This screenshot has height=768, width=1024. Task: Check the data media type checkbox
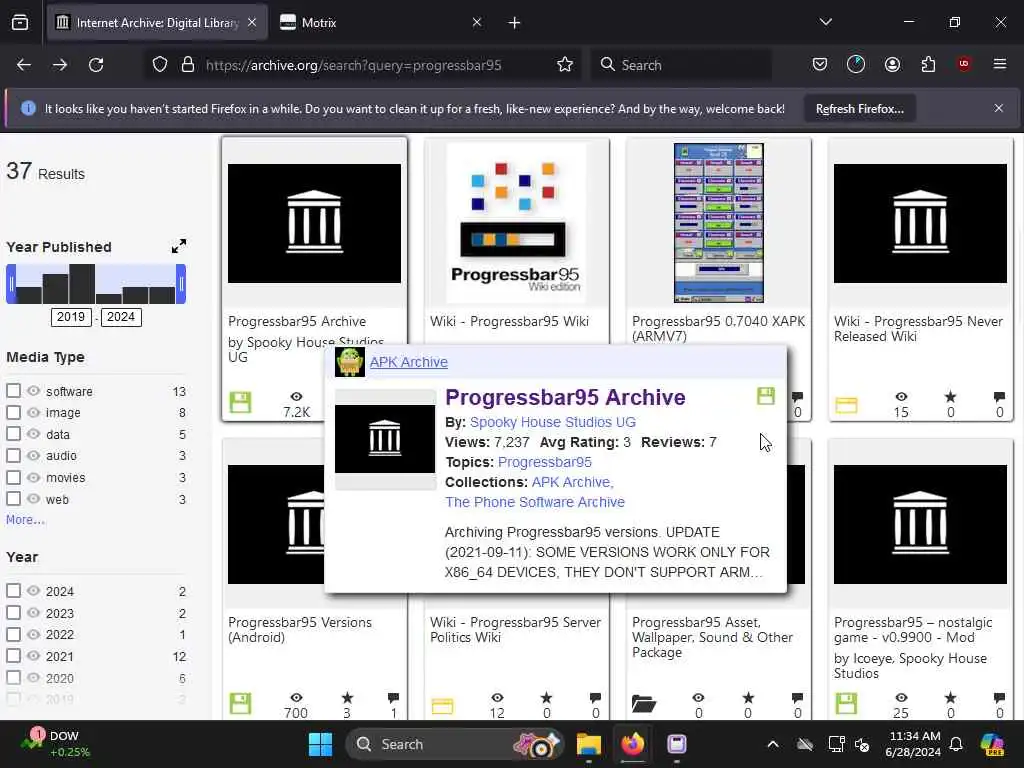[14, 434]
